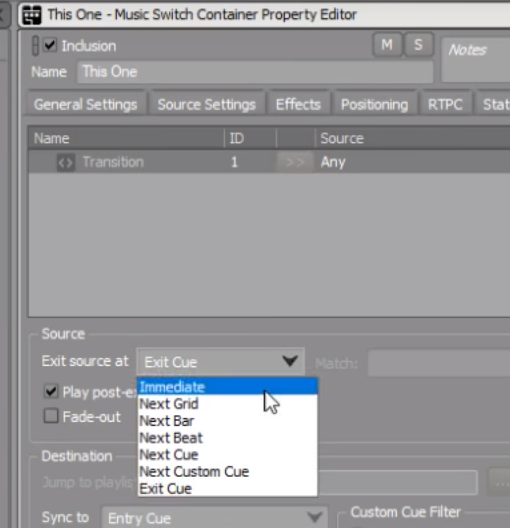Enable the Fade-out checkbox
Viewport: 510px width, 528px height.
pos(51,416)
